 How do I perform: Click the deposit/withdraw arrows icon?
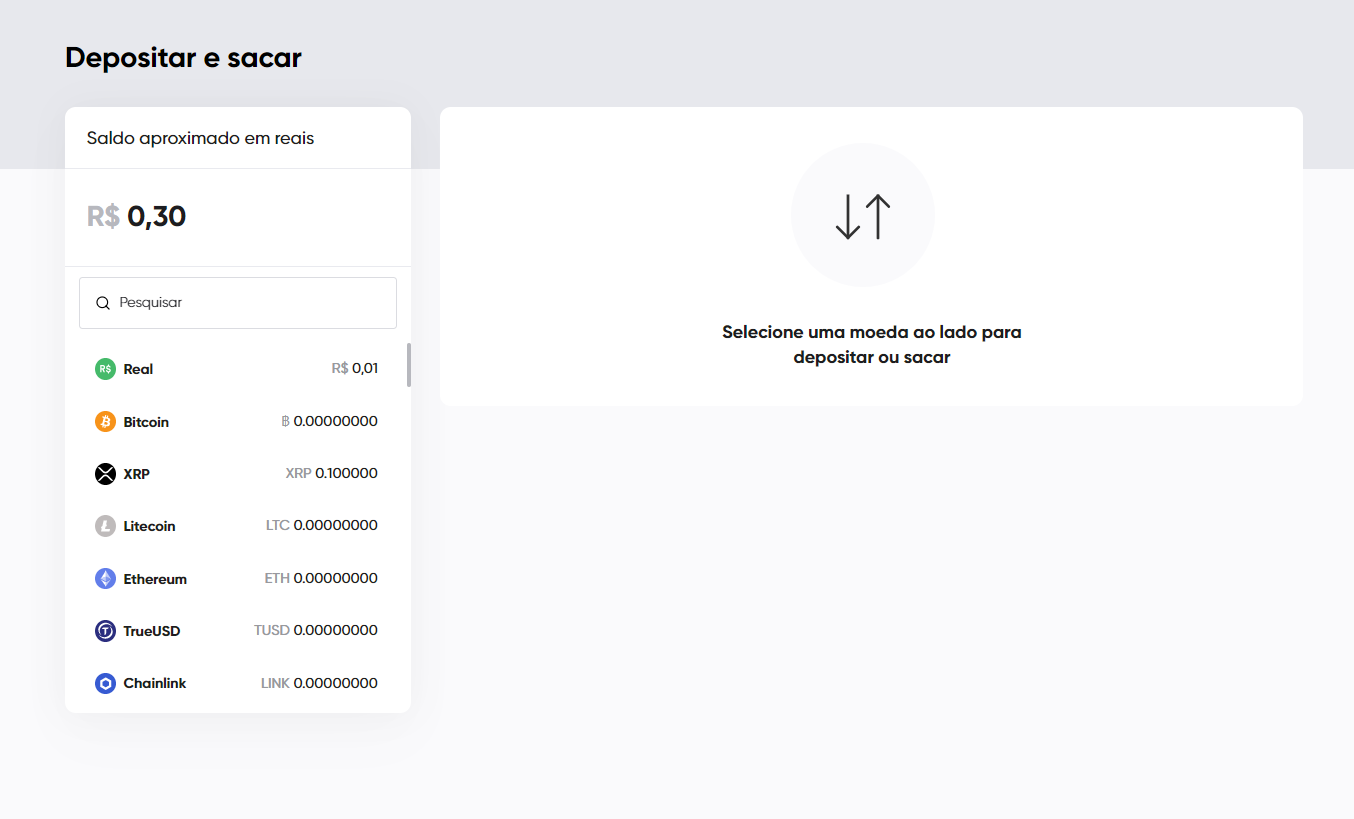click(862, 216)
